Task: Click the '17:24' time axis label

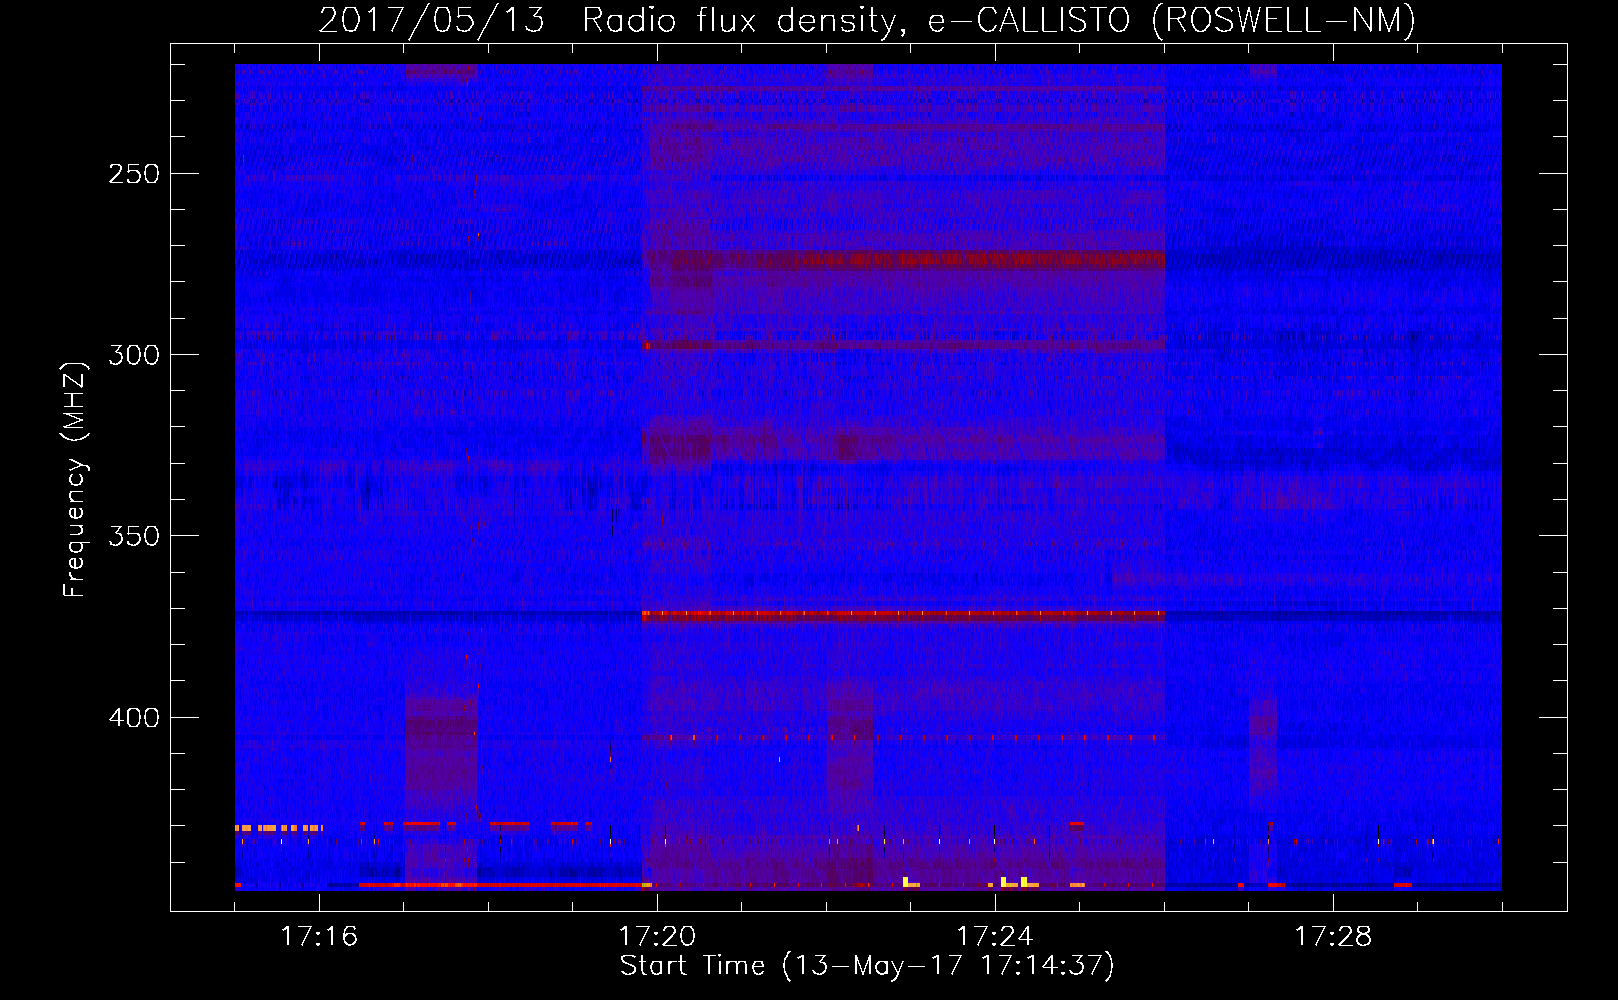Action: click(x=995, y=936)
